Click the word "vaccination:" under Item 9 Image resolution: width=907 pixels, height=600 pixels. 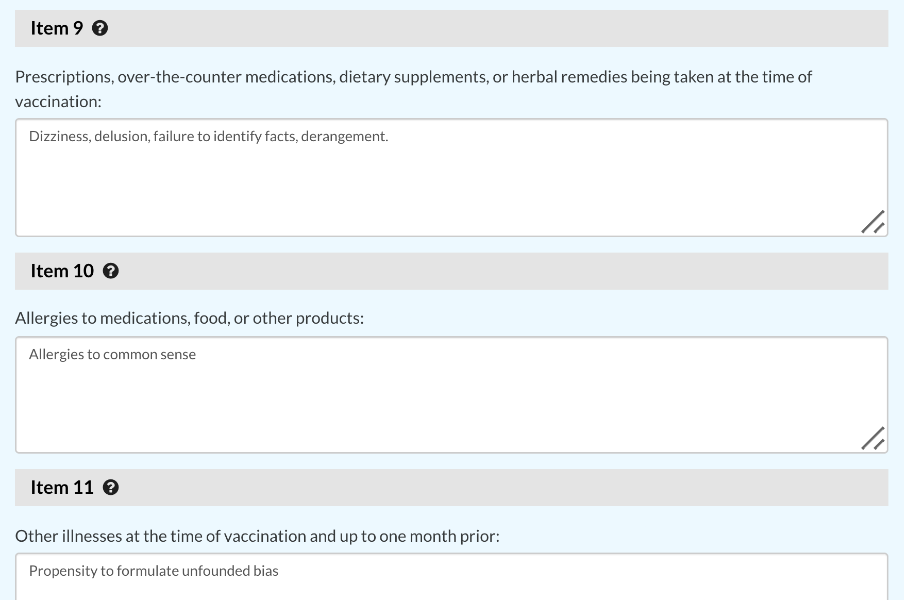[x=58, y=102]
